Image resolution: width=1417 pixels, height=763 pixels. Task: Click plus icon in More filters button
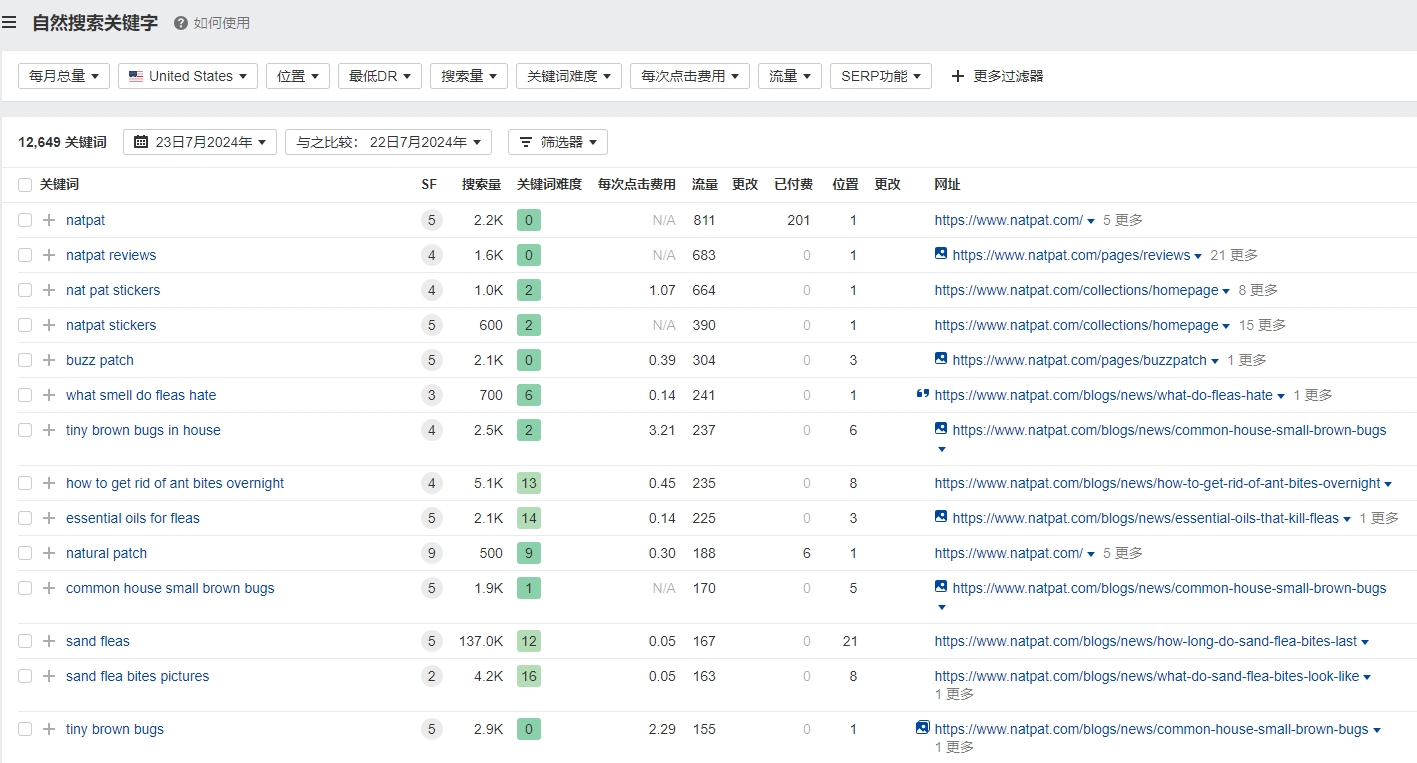958,76
